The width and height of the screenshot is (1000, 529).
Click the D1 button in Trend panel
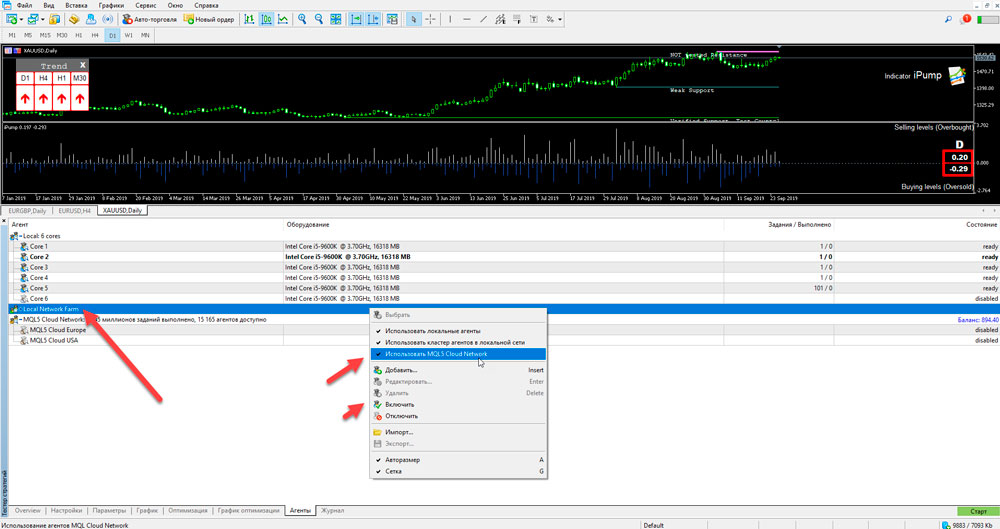click(x=25, y=78)
